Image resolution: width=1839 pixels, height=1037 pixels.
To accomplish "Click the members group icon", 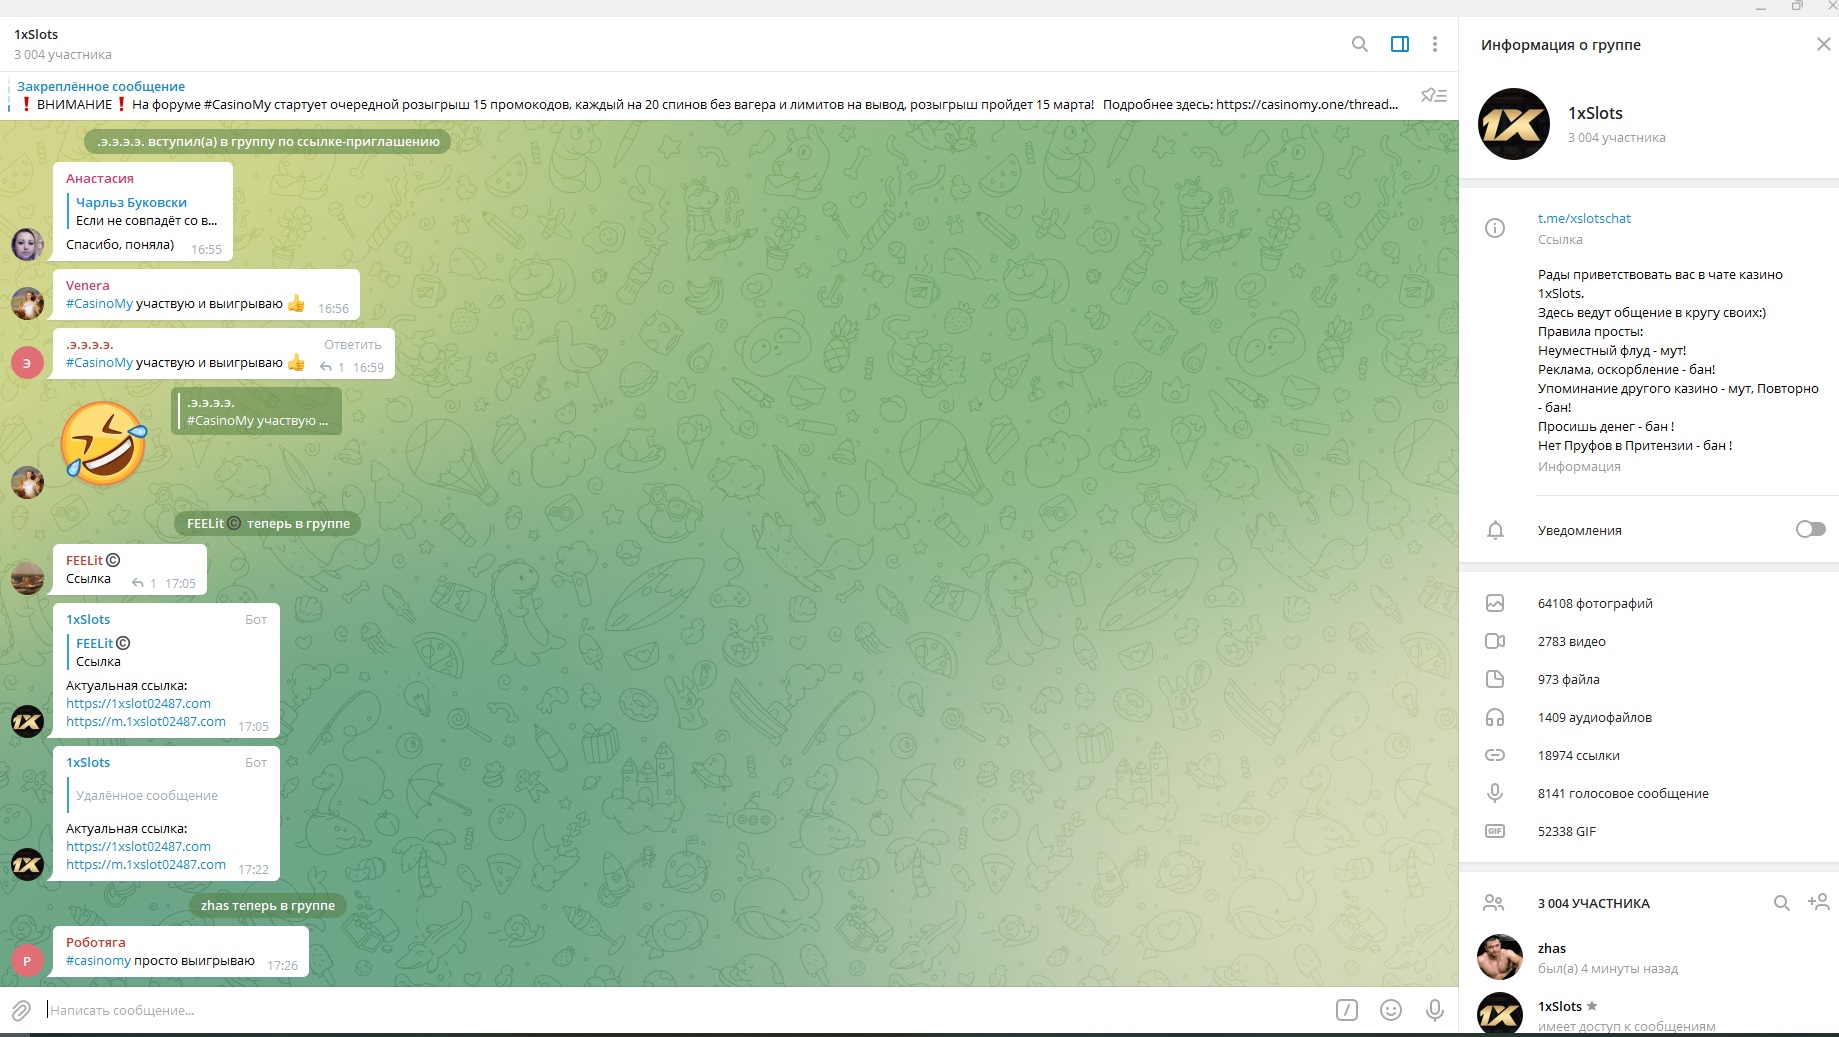I will (1494, 903).
